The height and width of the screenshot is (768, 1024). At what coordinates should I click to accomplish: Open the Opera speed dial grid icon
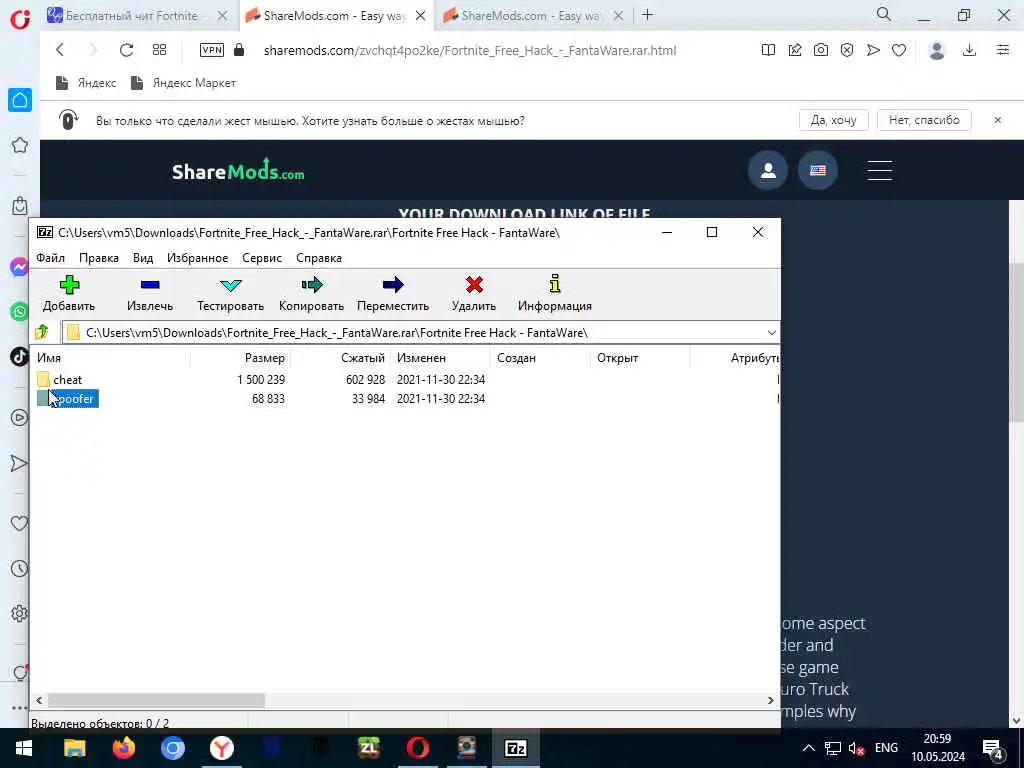pos(159,50)
